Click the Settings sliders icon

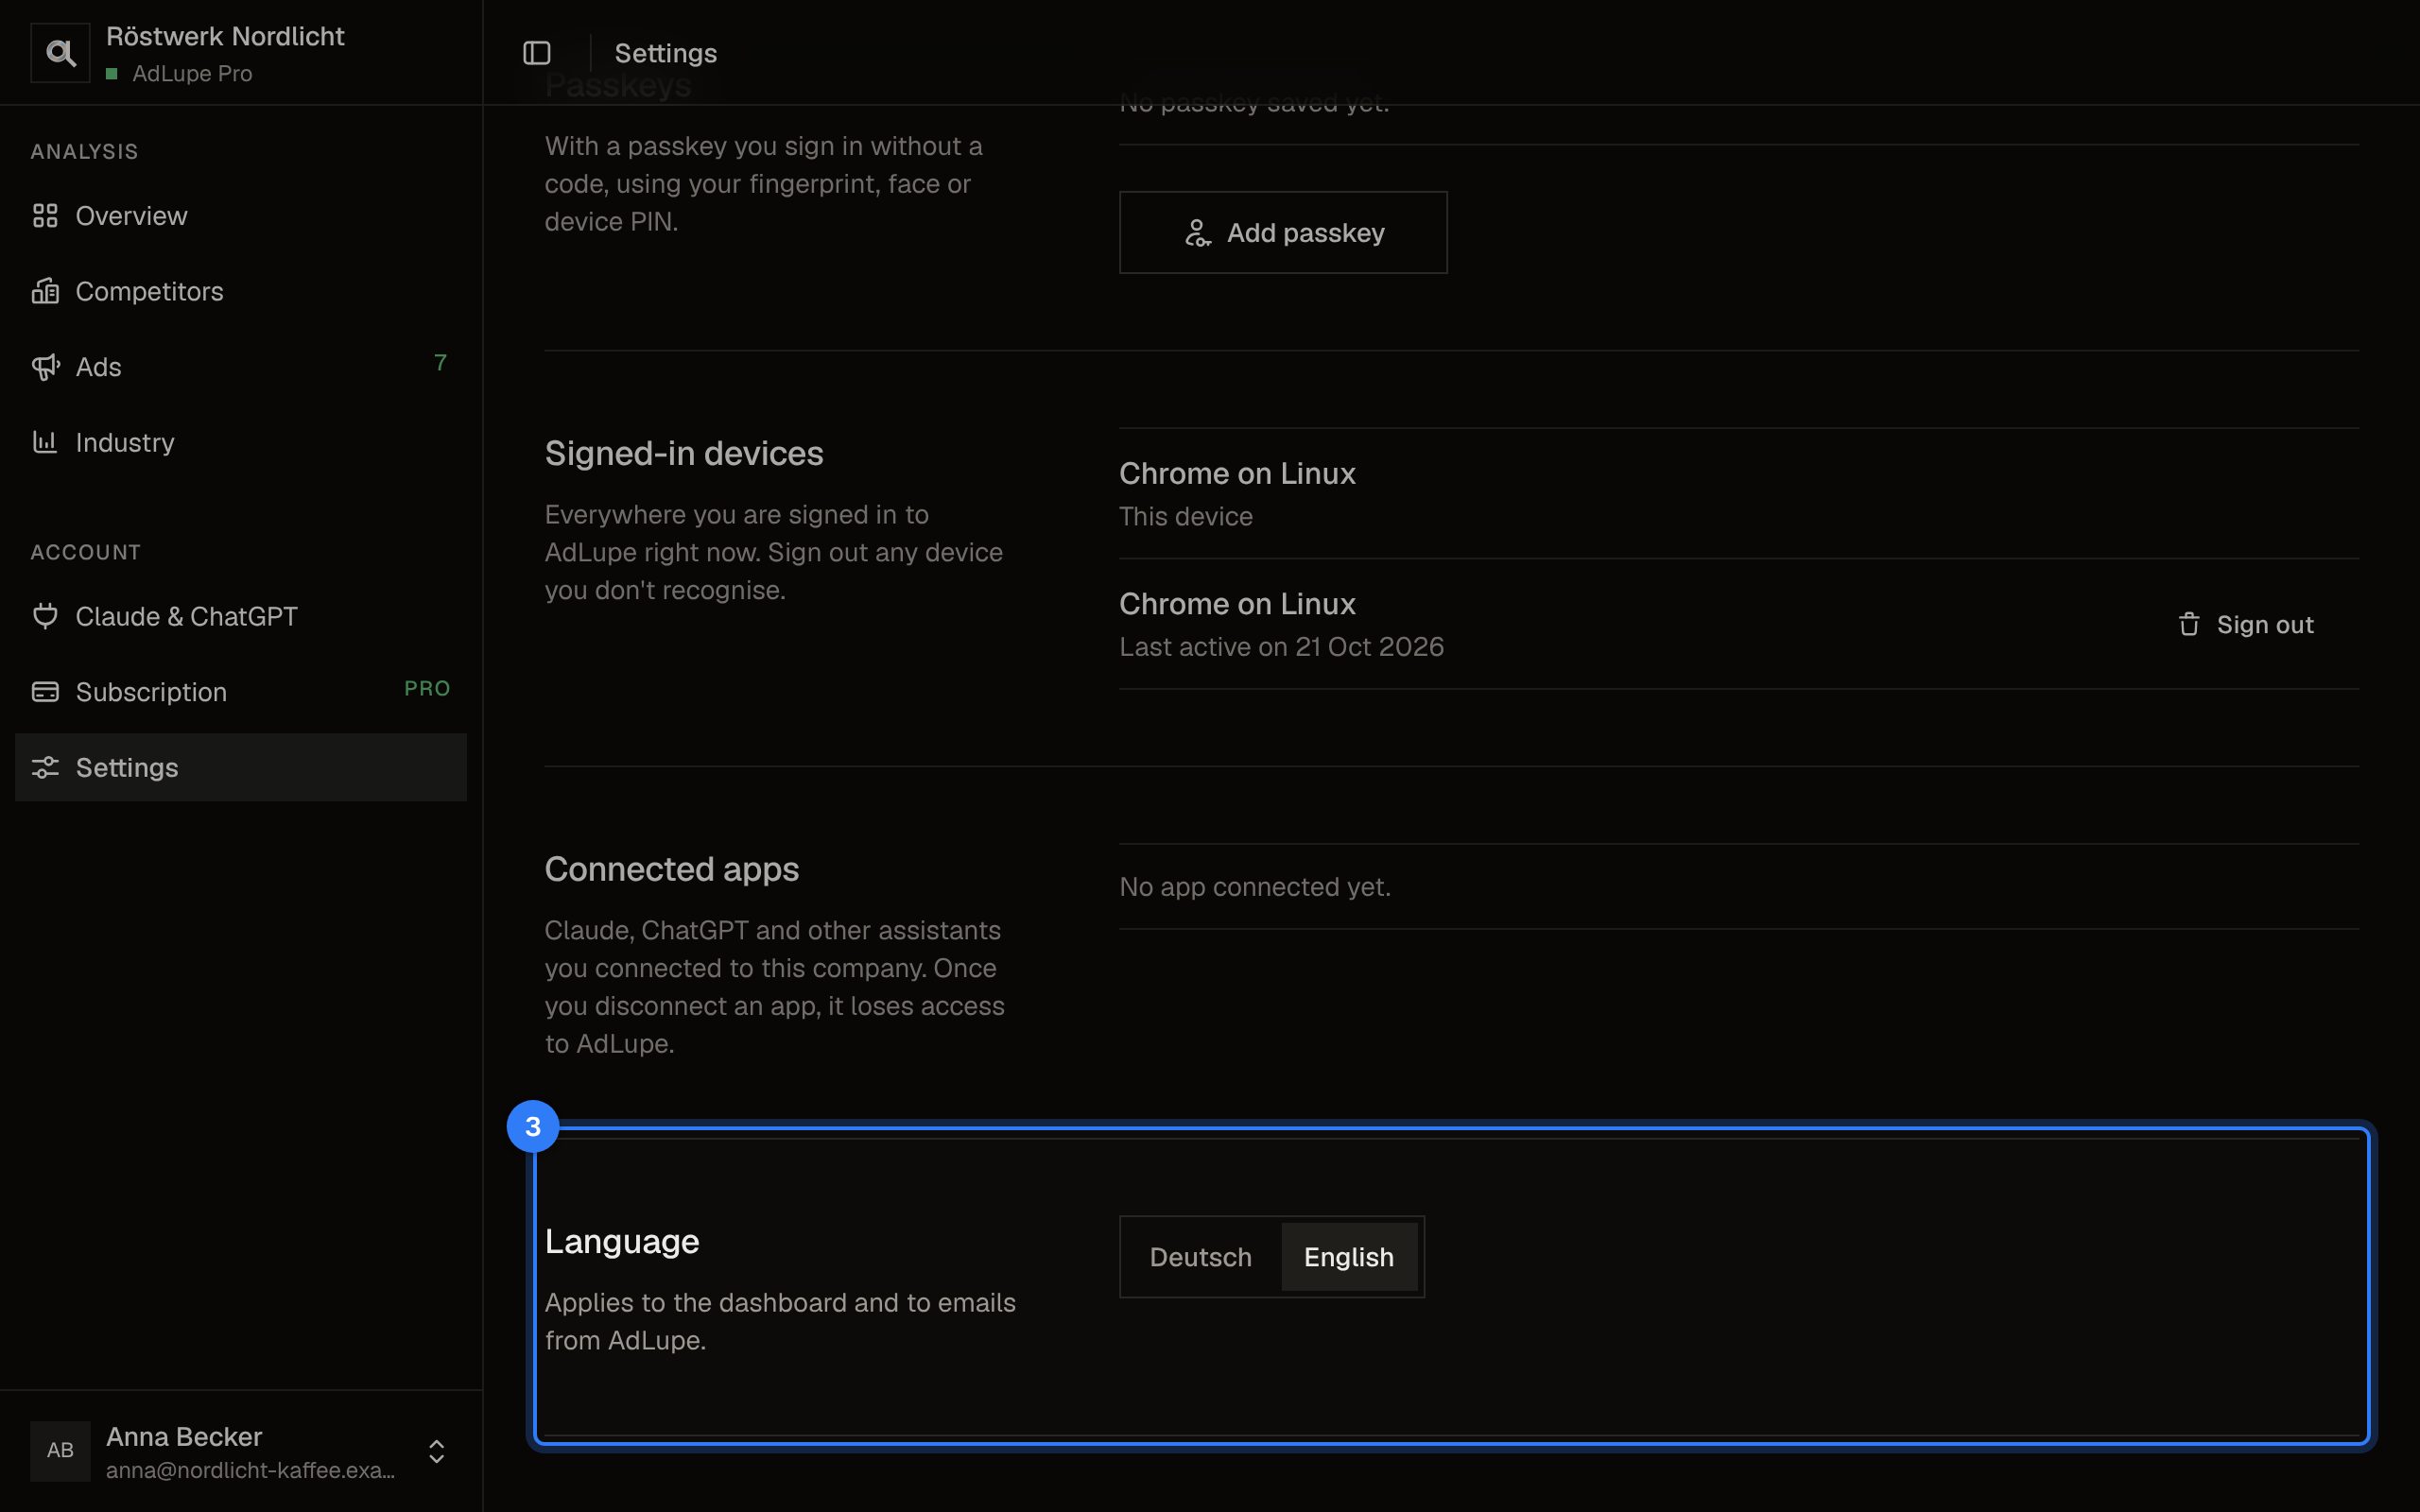pyautogui.click(x=45, y=767)
